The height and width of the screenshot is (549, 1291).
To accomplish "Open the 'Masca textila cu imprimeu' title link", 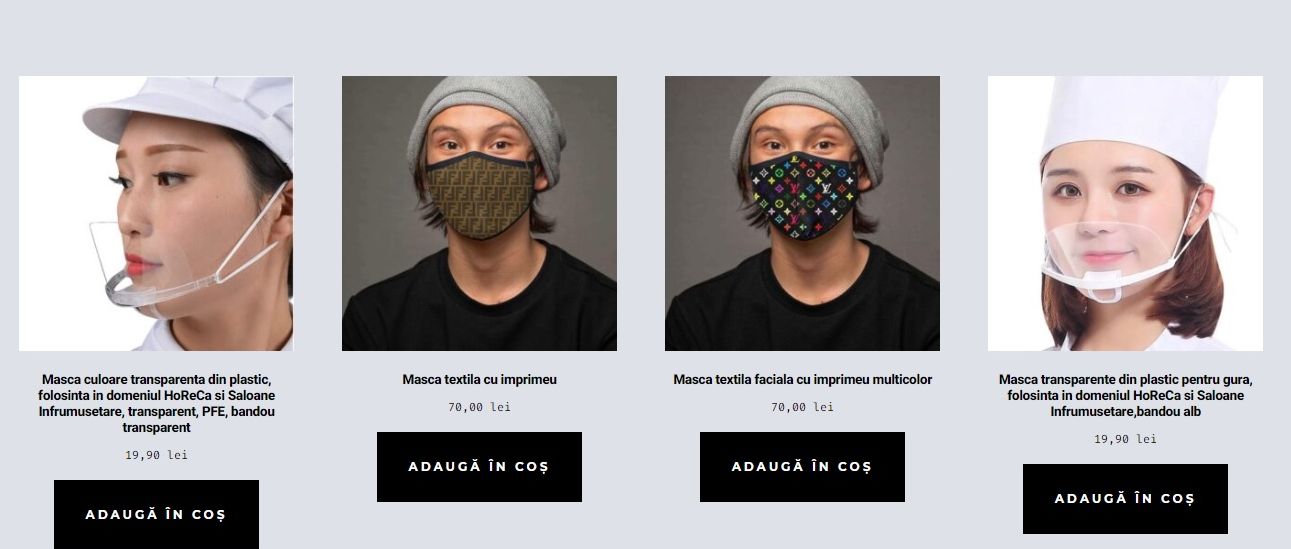I will click(x=479, y=380).
